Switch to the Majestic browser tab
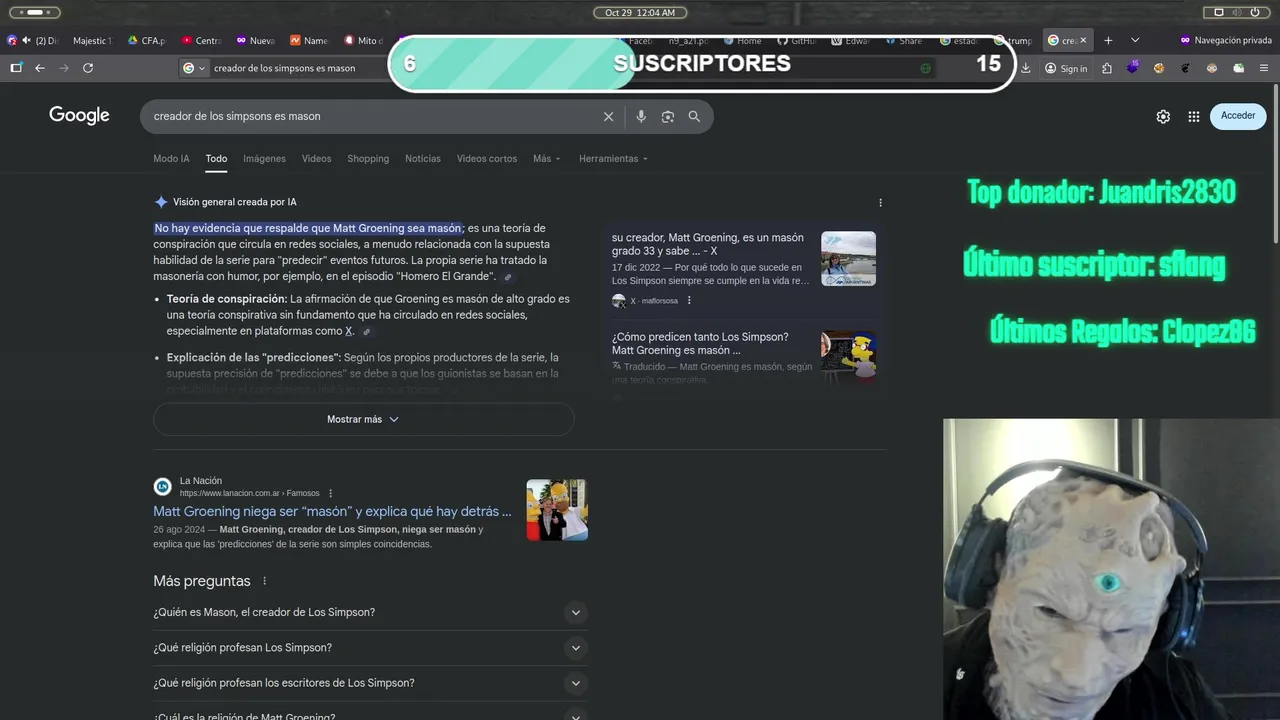 click(x=90, y=40)
